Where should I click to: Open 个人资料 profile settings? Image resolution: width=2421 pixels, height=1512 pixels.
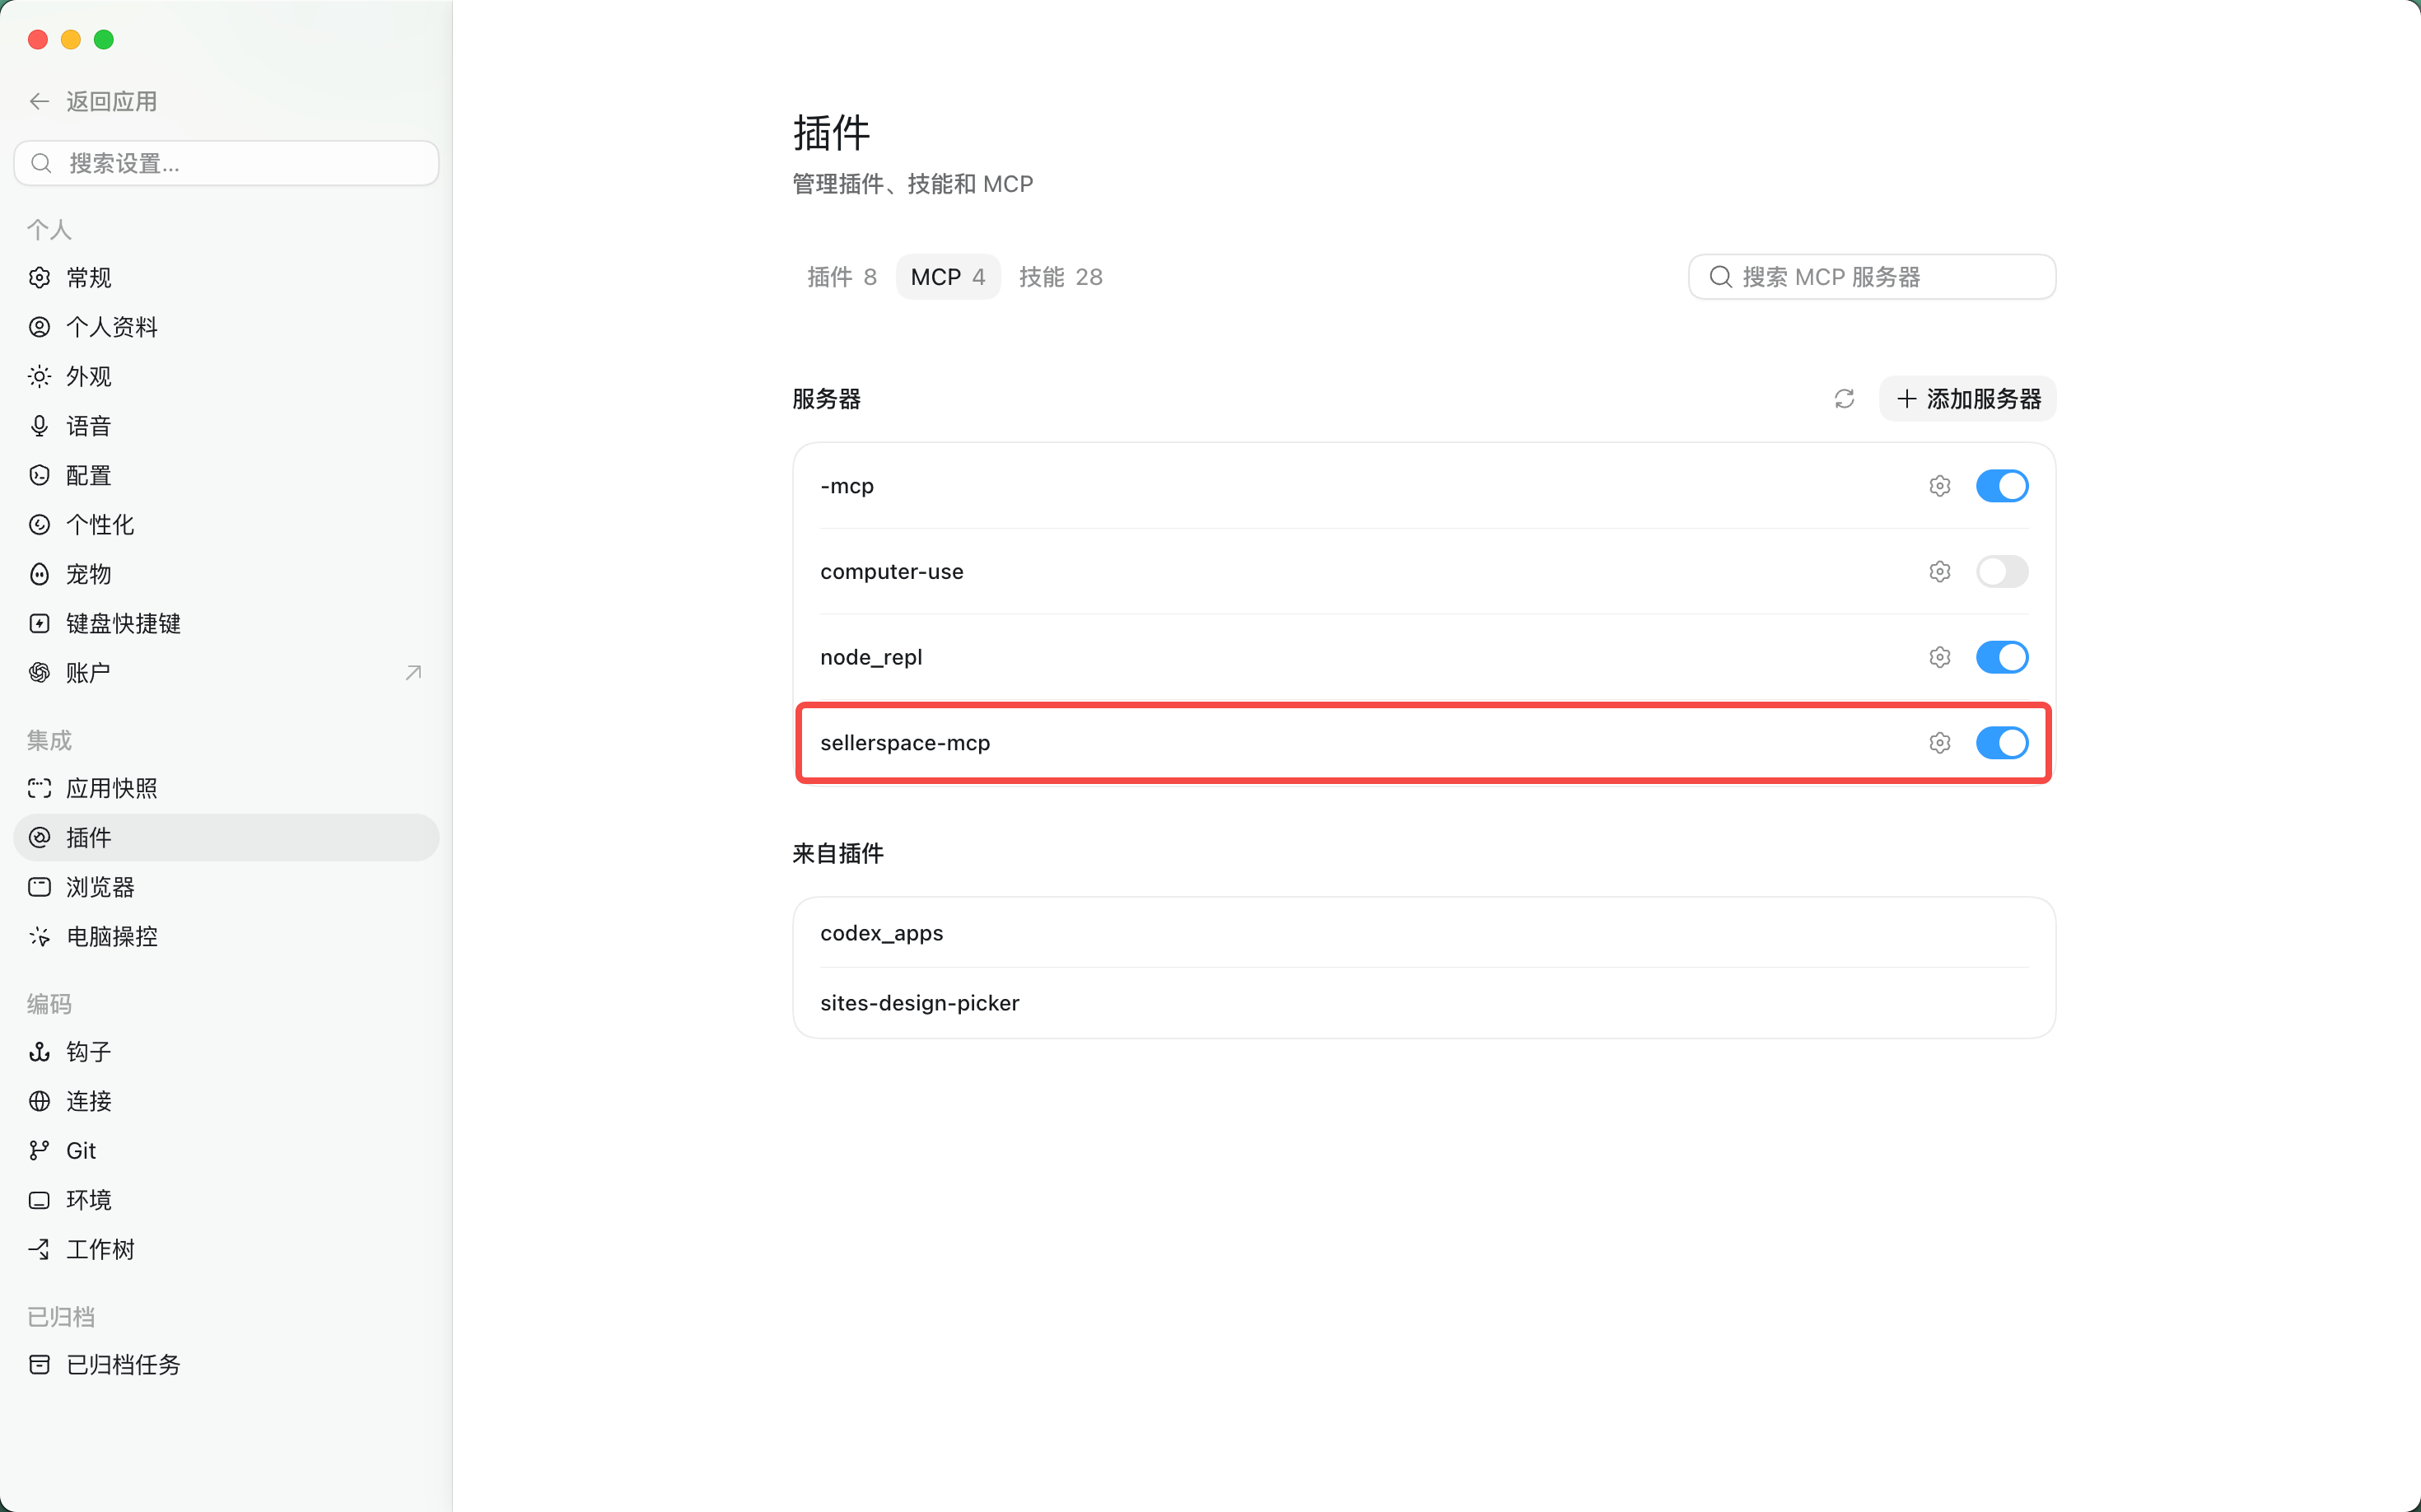click(226, 327)
